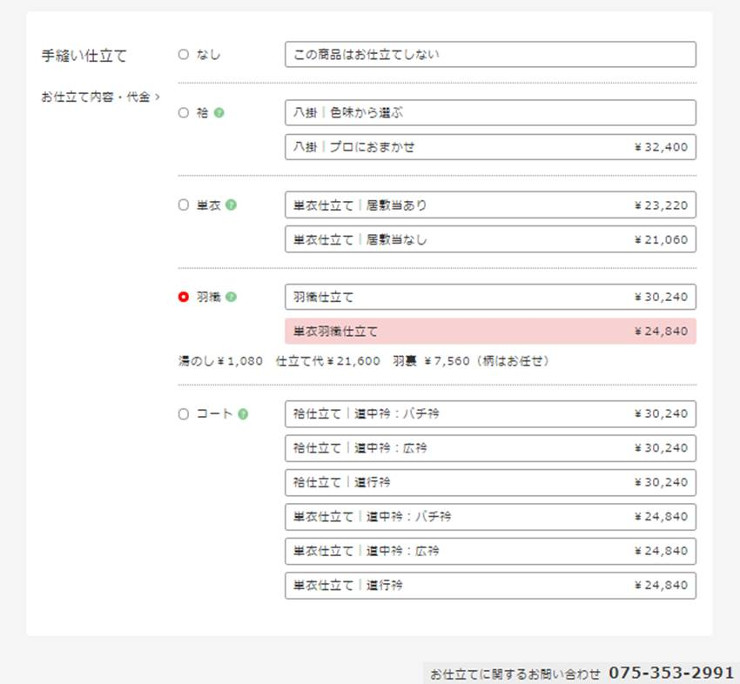
Task: Select この商品はお仕立てしない option
Action: tap(490, 54)
